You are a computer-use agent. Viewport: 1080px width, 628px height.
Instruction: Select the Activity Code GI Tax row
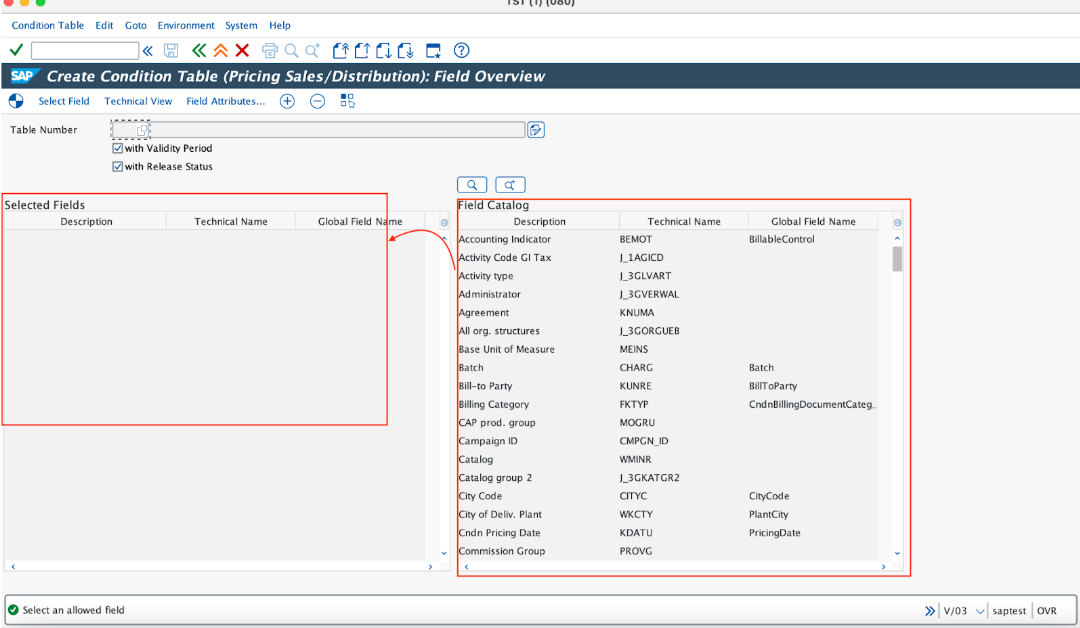click(668, 258)
